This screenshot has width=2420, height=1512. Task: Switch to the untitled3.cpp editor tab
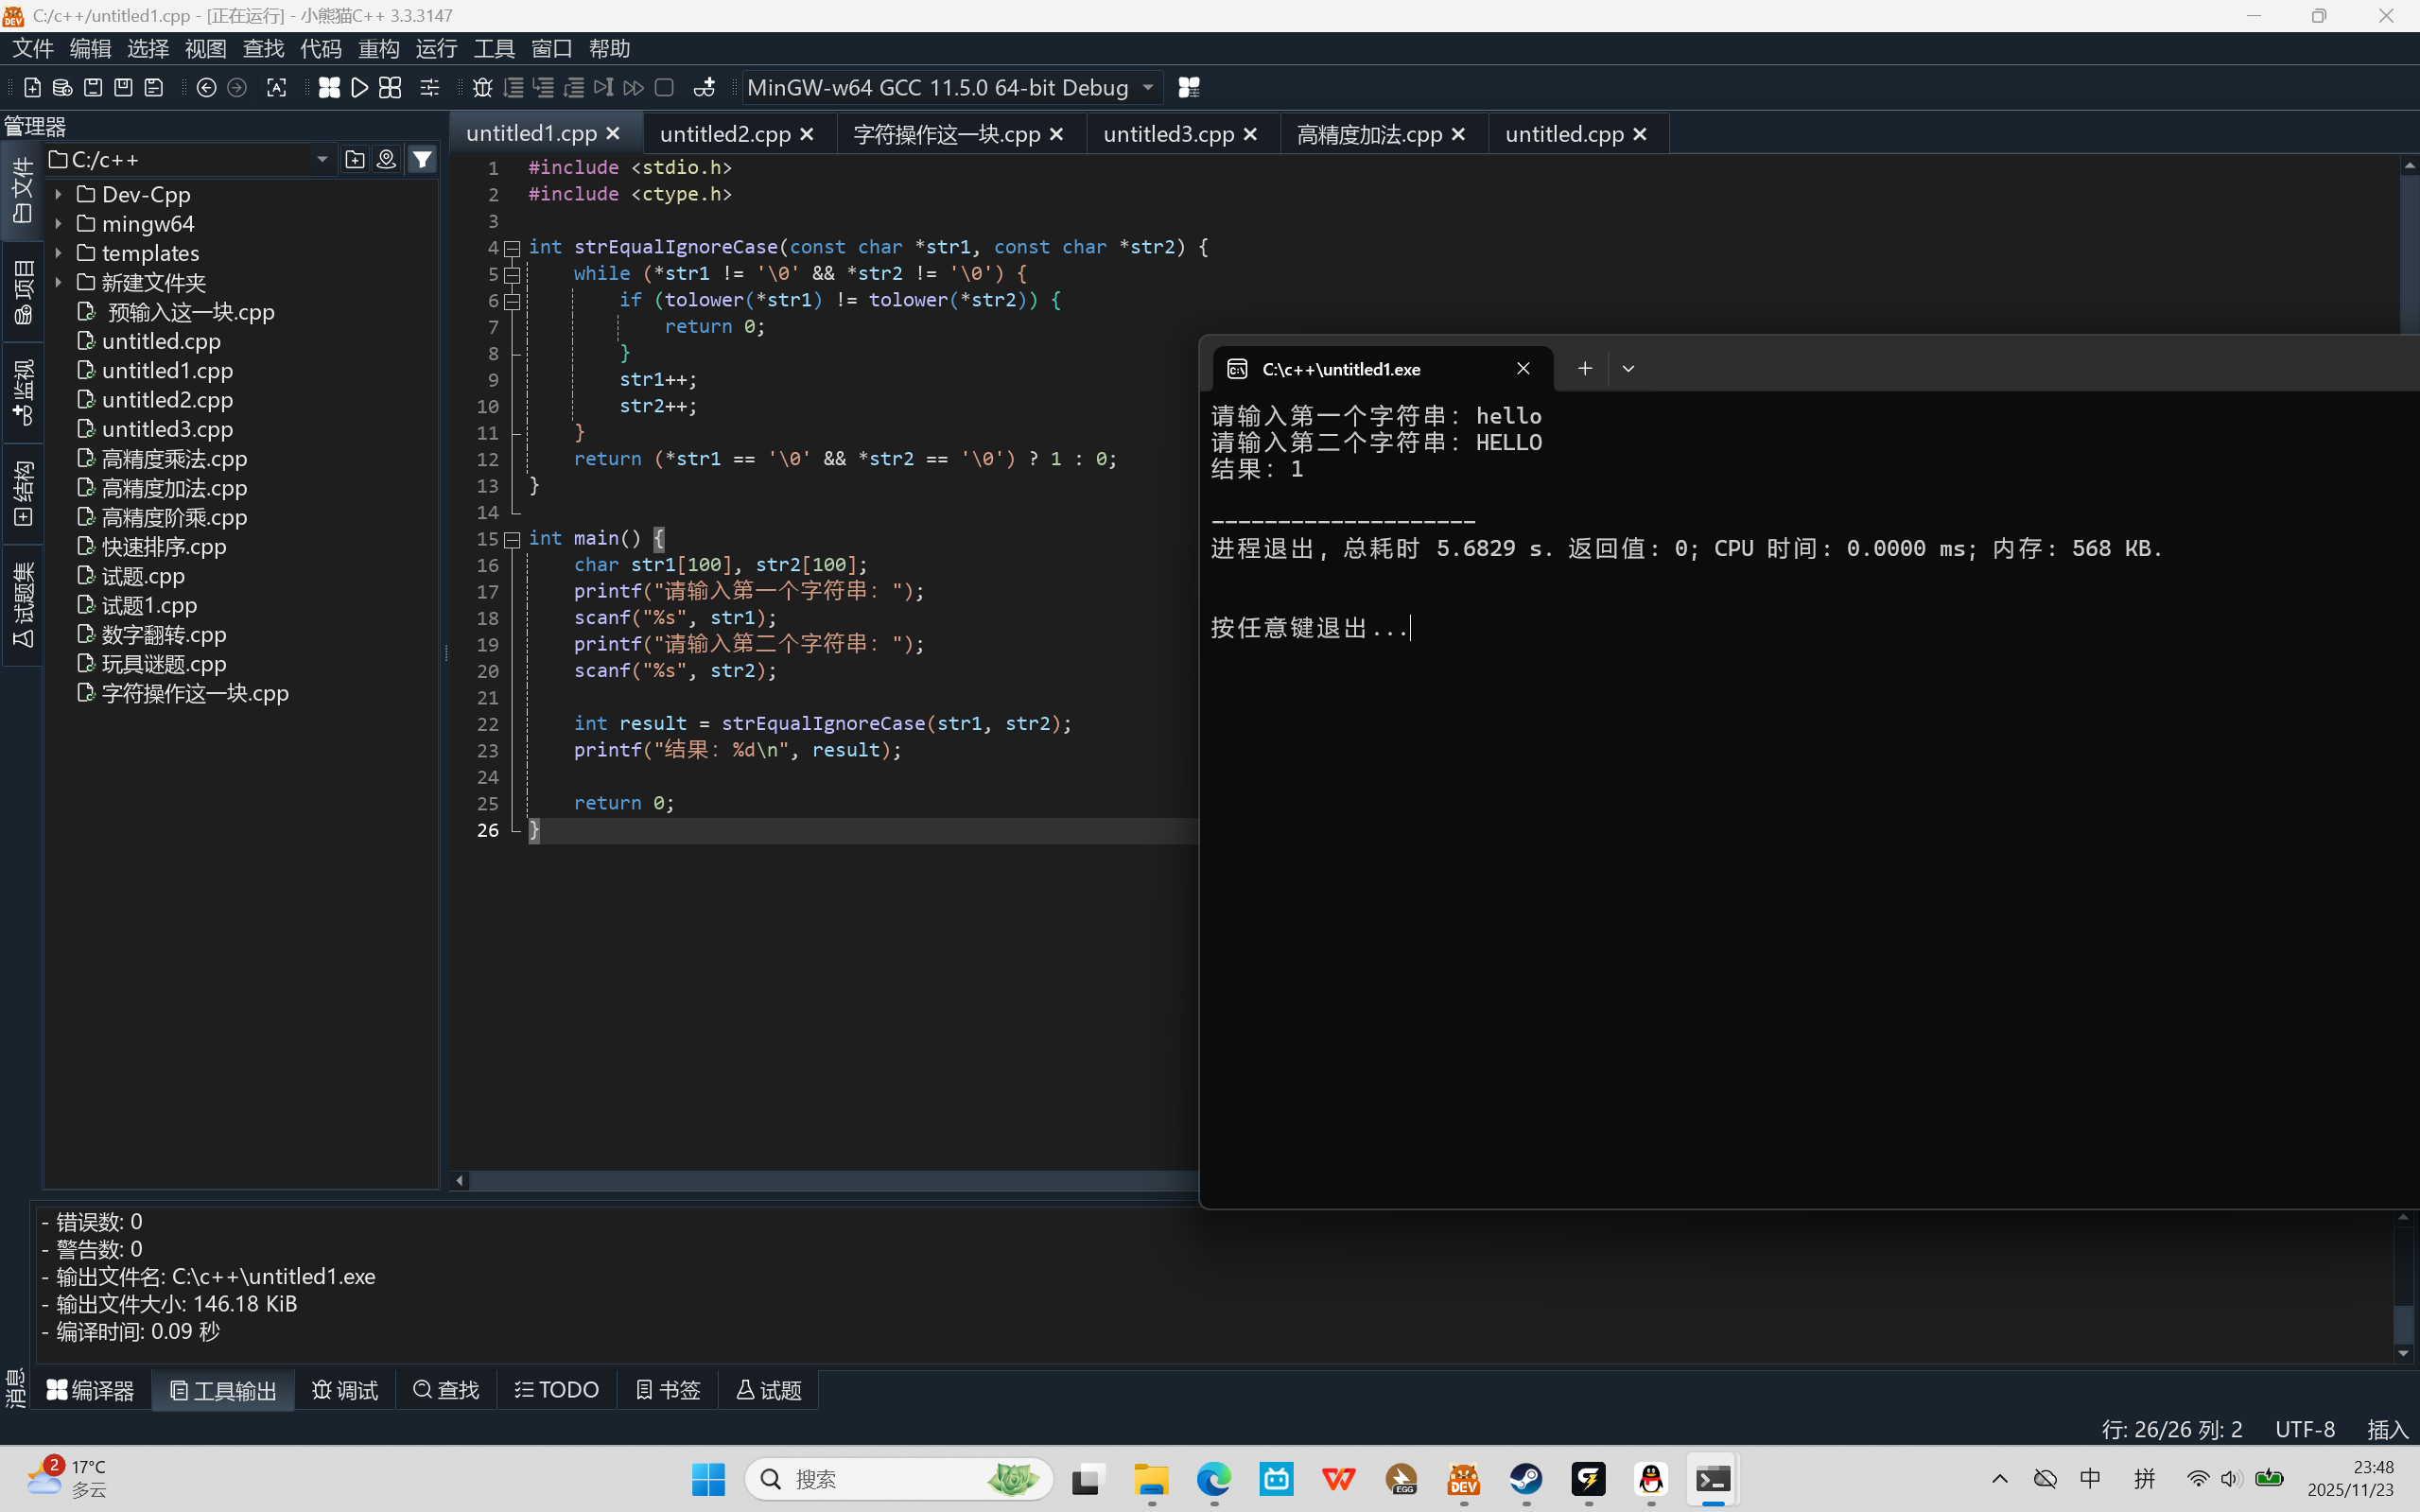click(x=1168, y=134)
